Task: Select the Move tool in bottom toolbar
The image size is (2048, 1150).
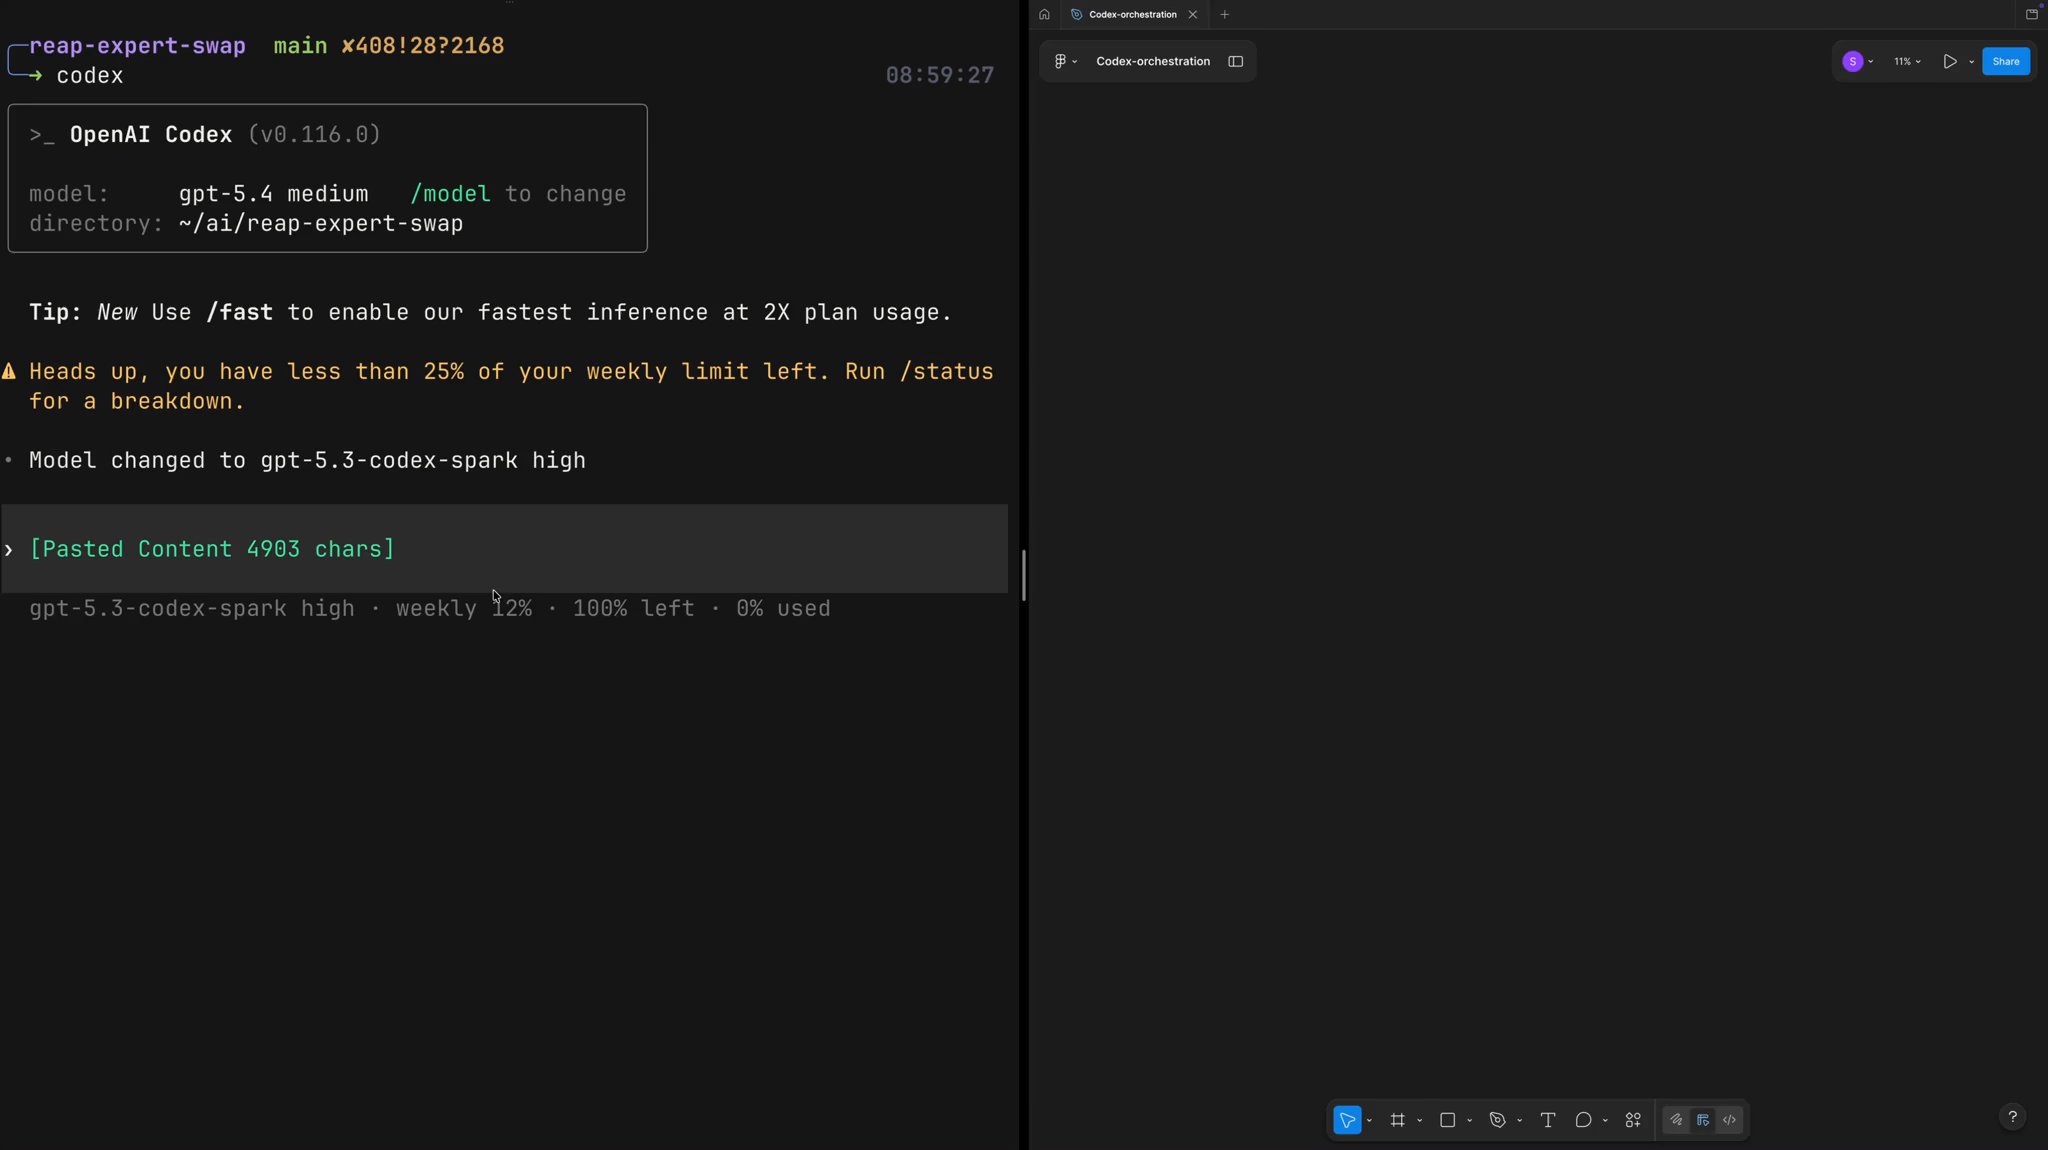Action: coord(1347,1120)
